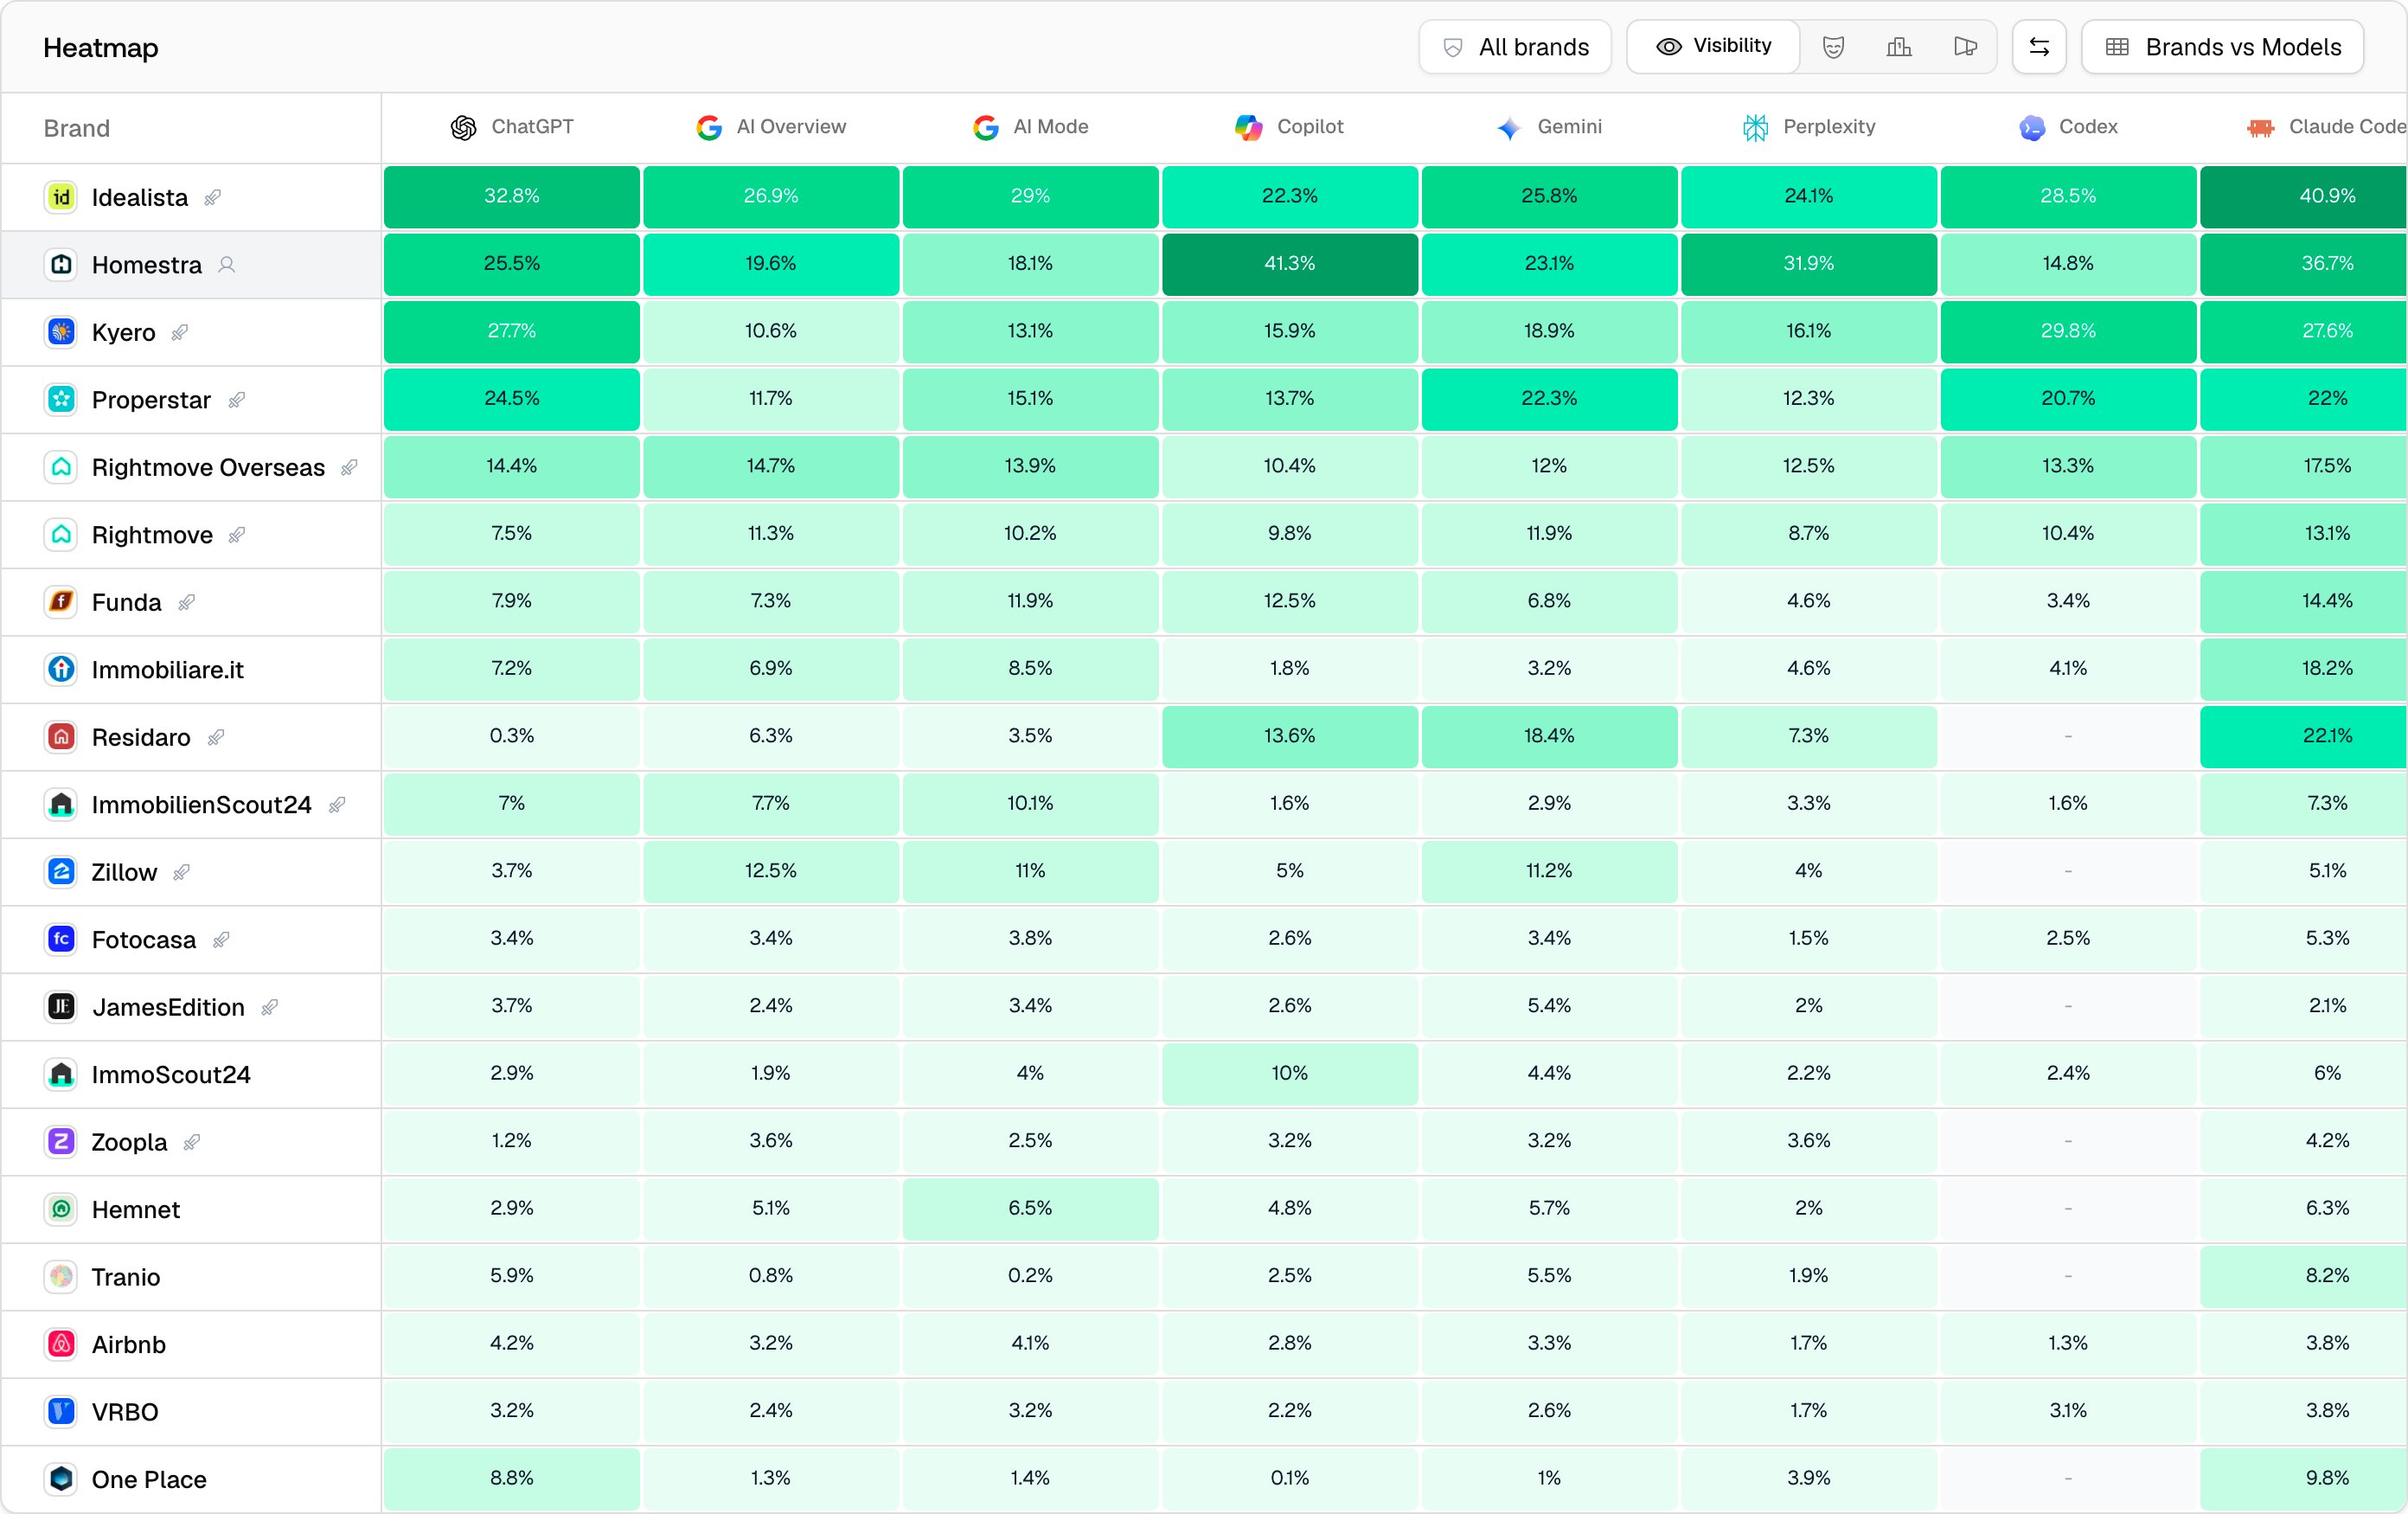
Task: Click the link icon next to Zillow
Action: (181, 873)
